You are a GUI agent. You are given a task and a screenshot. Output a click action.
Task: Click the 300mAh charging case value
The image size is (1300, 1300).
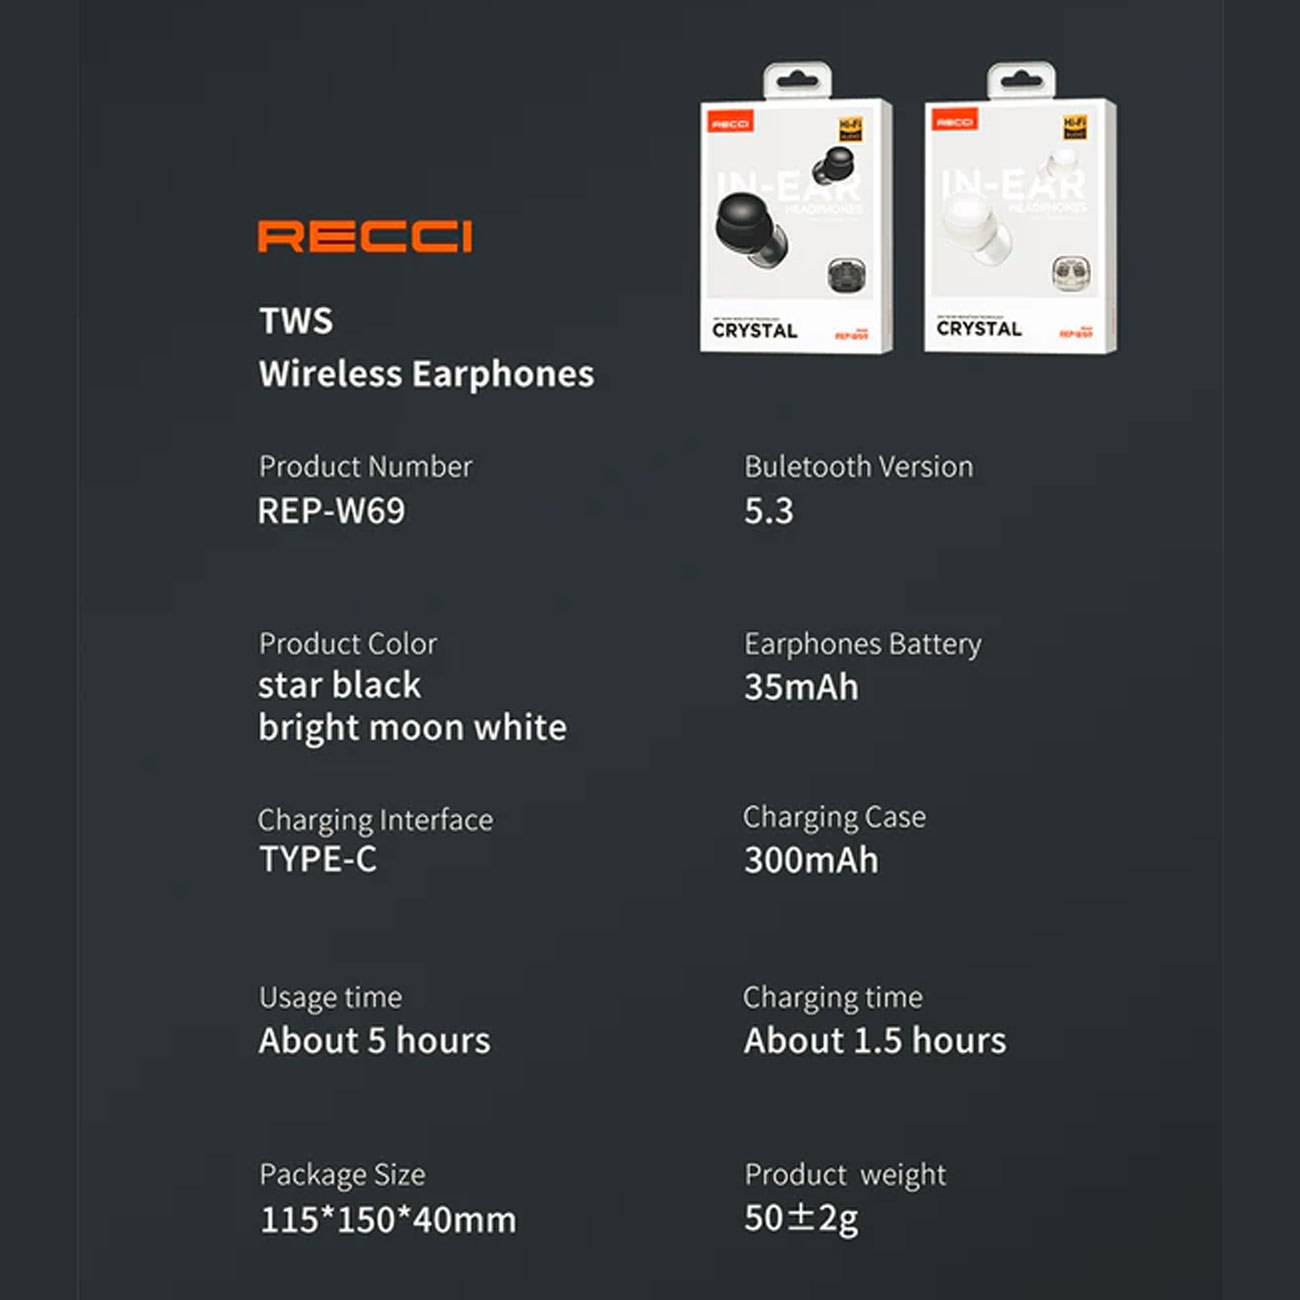point(811,860)
